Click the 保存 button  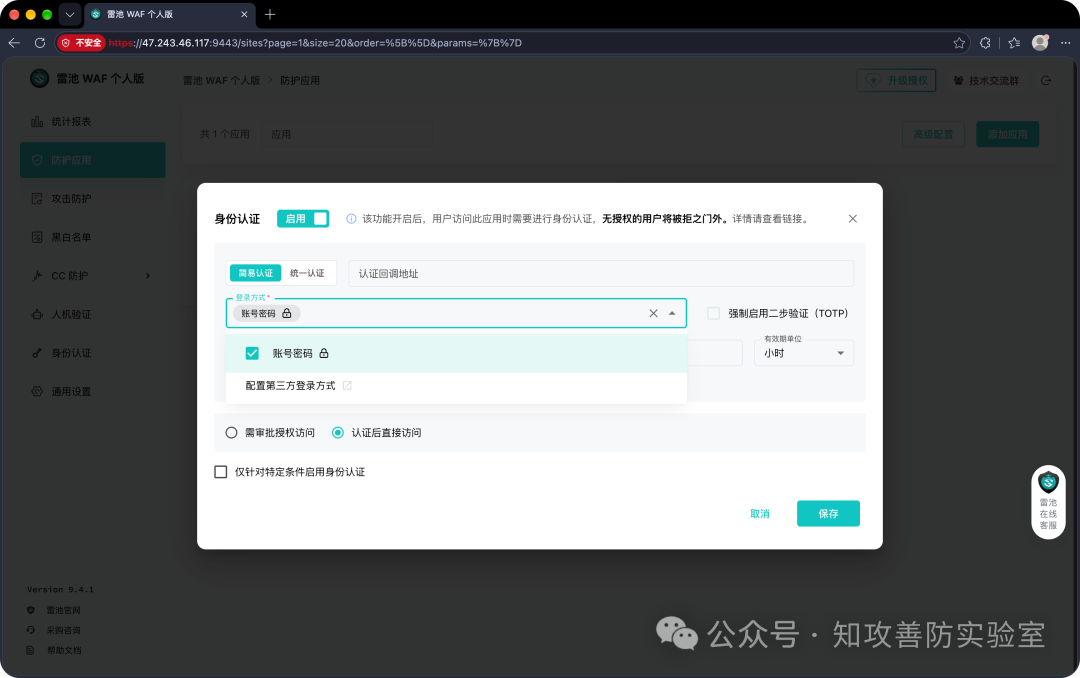coord(828,513)
